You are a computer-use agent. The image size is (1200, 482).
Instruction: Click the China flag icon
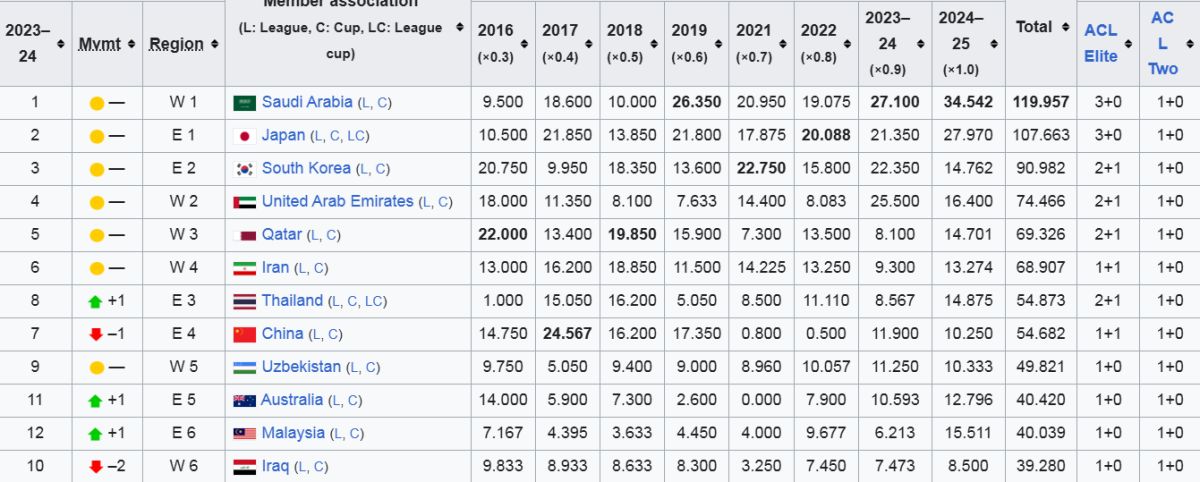244,334
